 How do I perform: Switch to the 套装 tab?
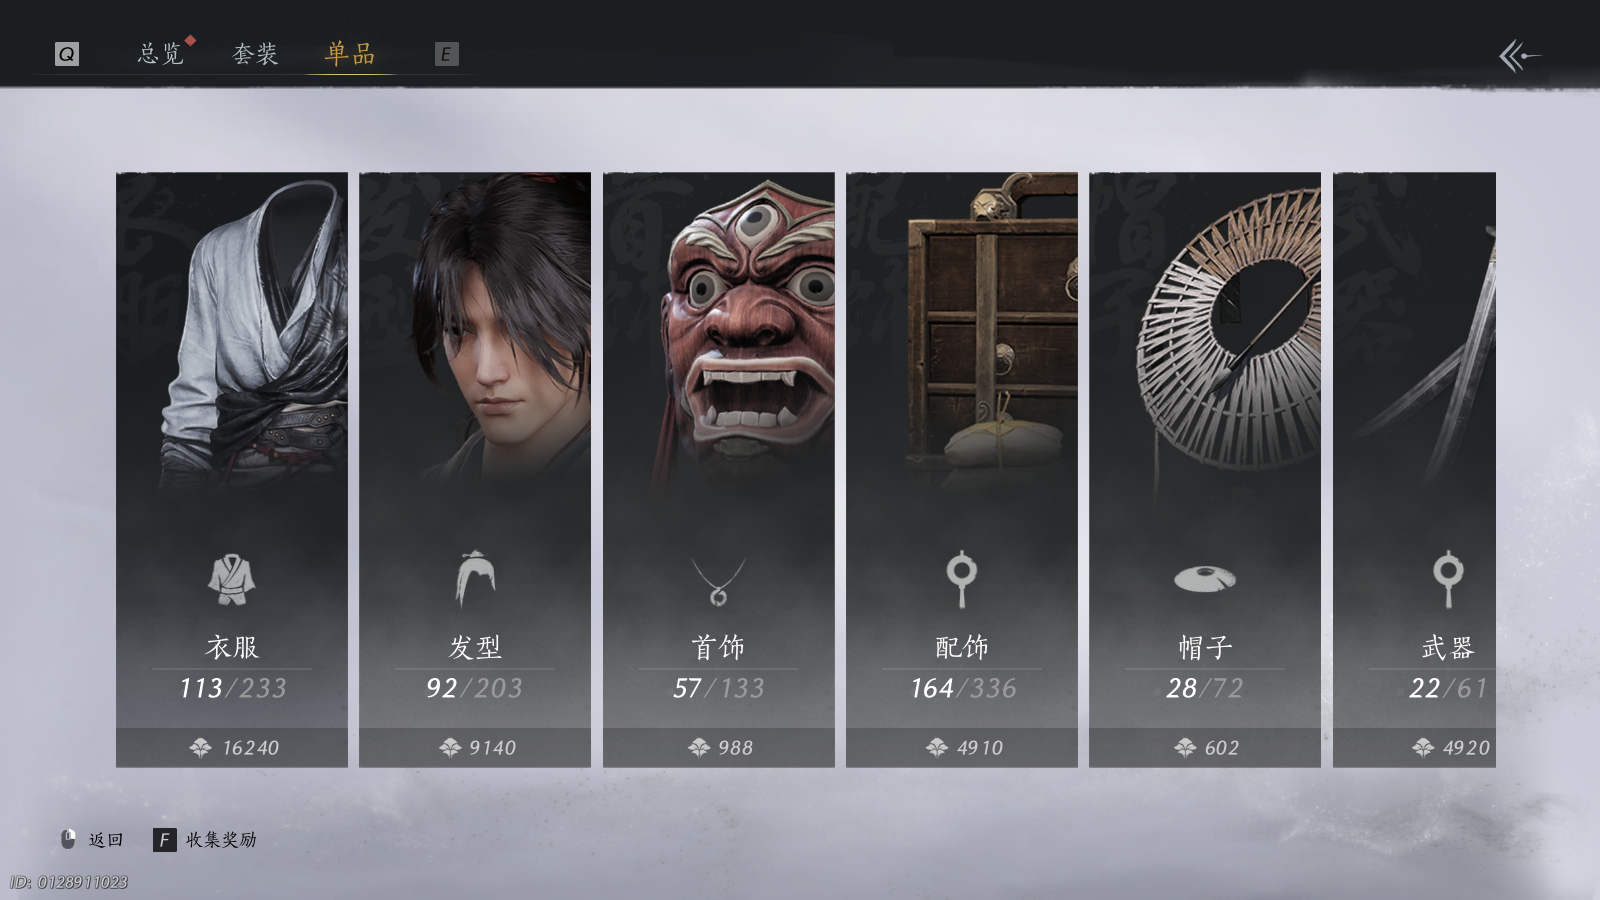[x=255, y=53]
